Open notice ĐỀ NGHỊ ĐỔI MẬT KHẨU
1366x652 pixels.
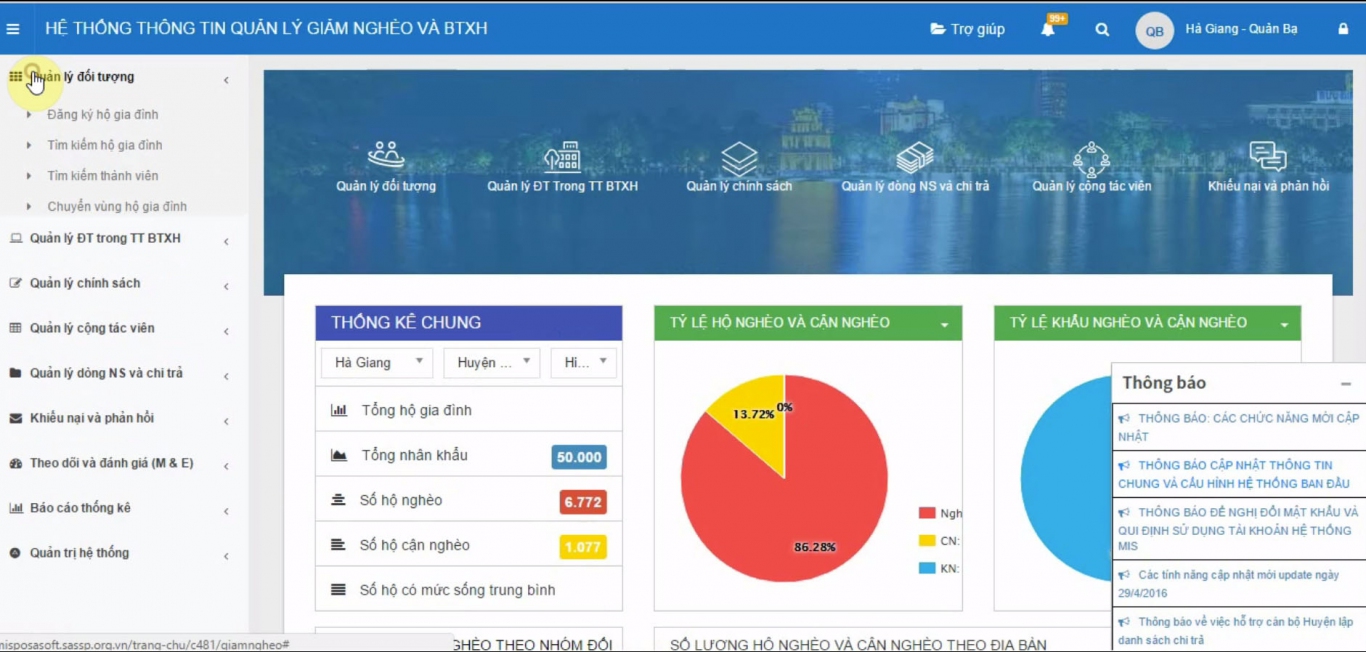click(x=1239, y=529)
